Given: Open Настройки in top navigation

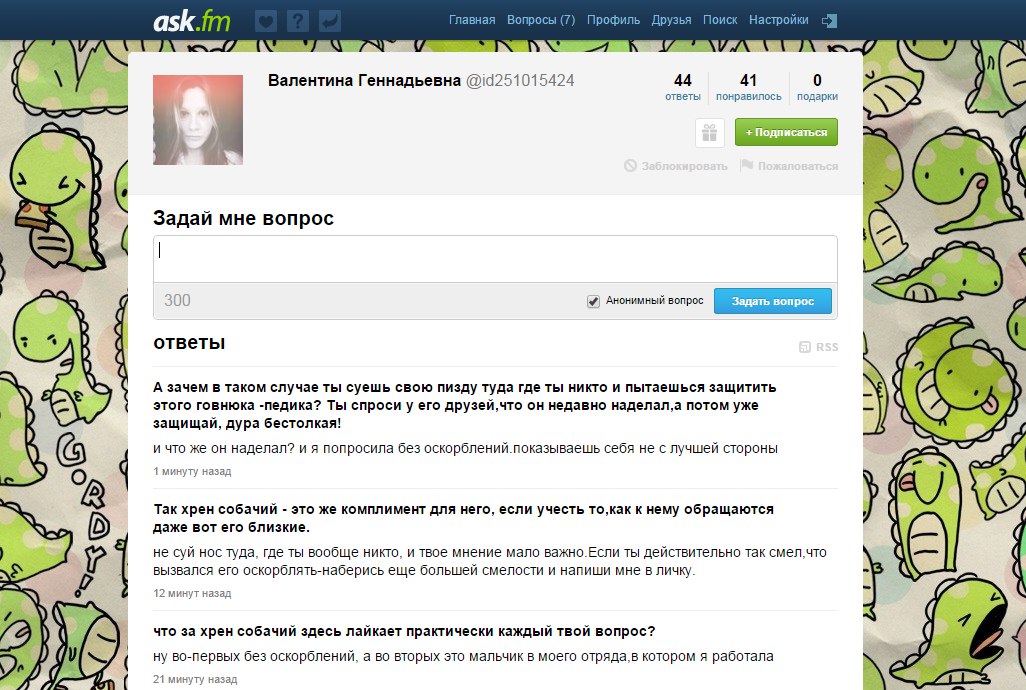Looking at the screenshot, I should (x=779, y=20).
